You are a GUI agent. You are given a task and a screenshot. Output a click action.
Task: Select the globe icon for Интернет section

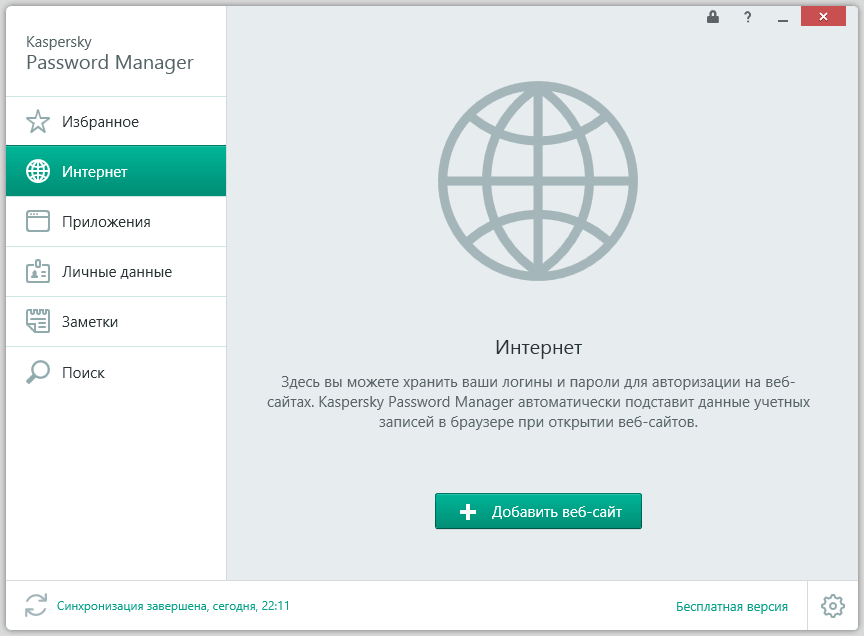[37, 171]
